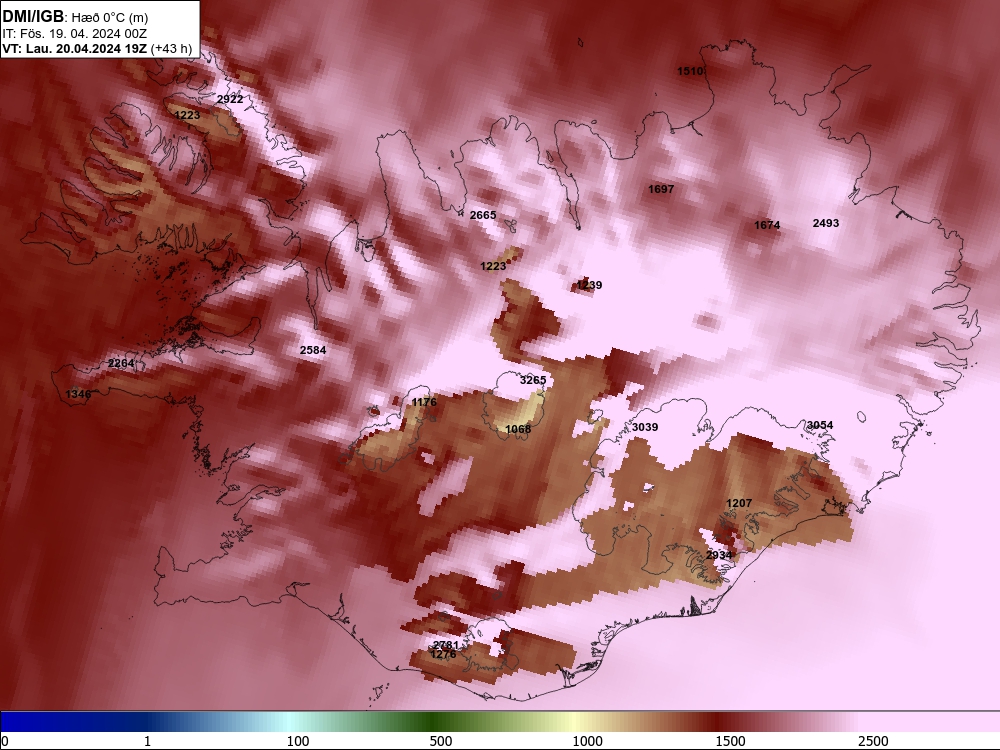Click the 1239 height value
Screen dimensions: 1000x750
[x=589, y=285]
